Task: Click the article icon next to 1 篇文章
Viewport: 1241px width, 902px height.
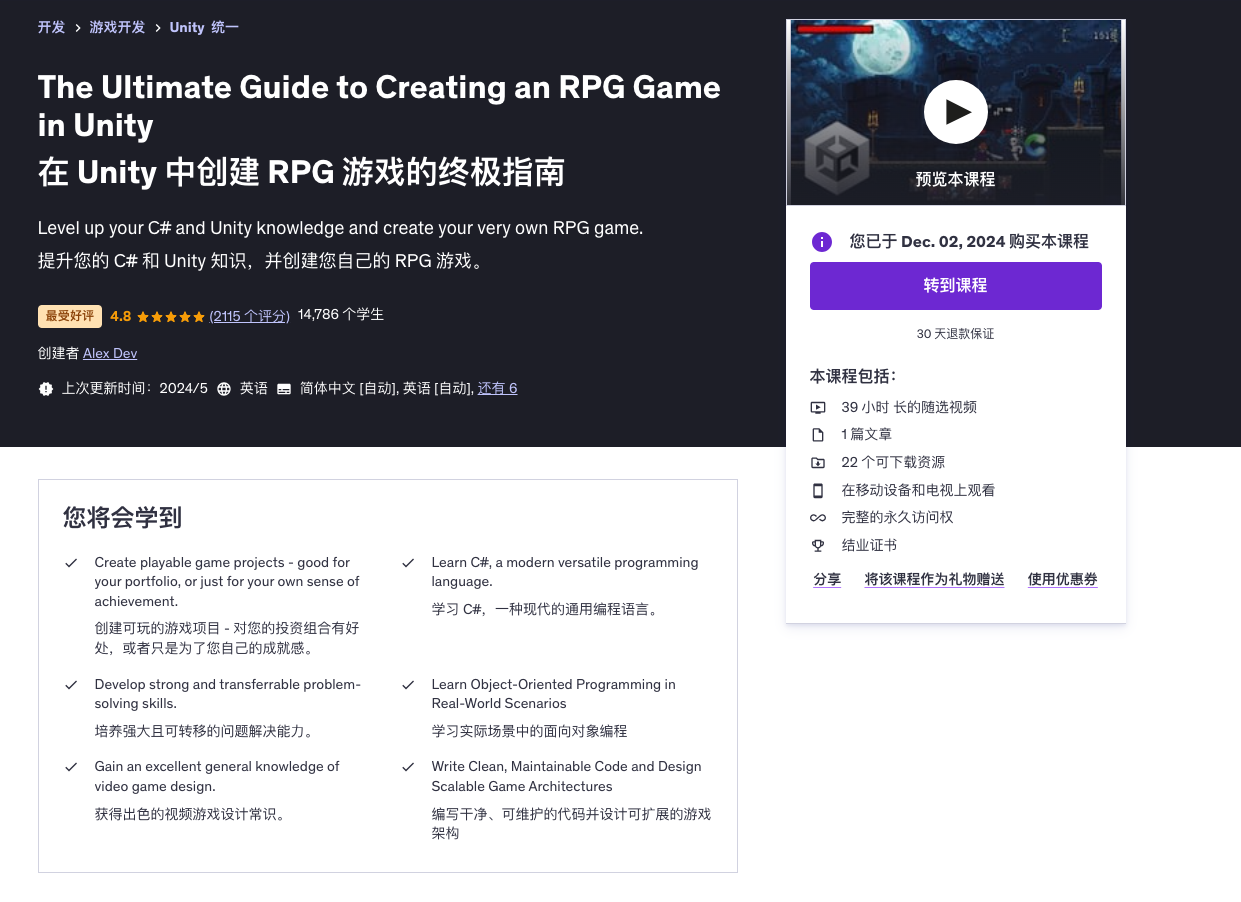Action: coord(818,435)
